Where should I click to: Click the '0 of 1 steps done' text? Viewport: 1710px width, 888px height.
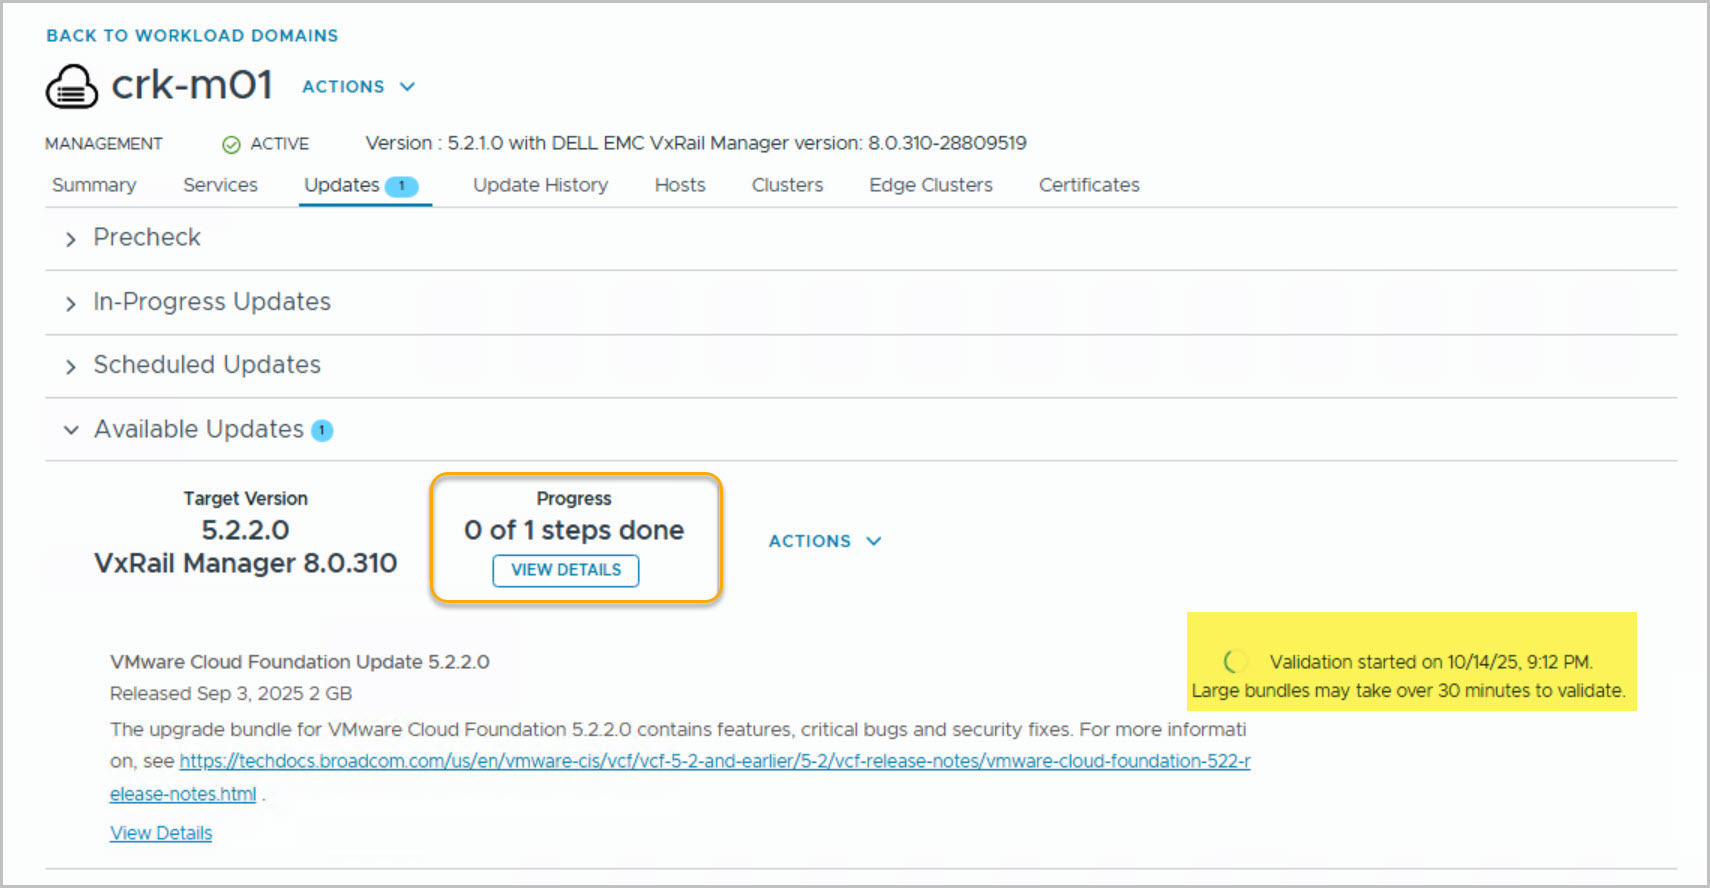(x=574, y=530)
